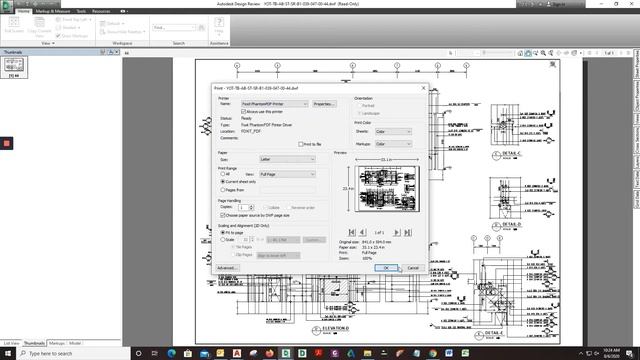640x360 pixels.
Task: Switch to Home ribbon tab
Action: tap(23, 11)
